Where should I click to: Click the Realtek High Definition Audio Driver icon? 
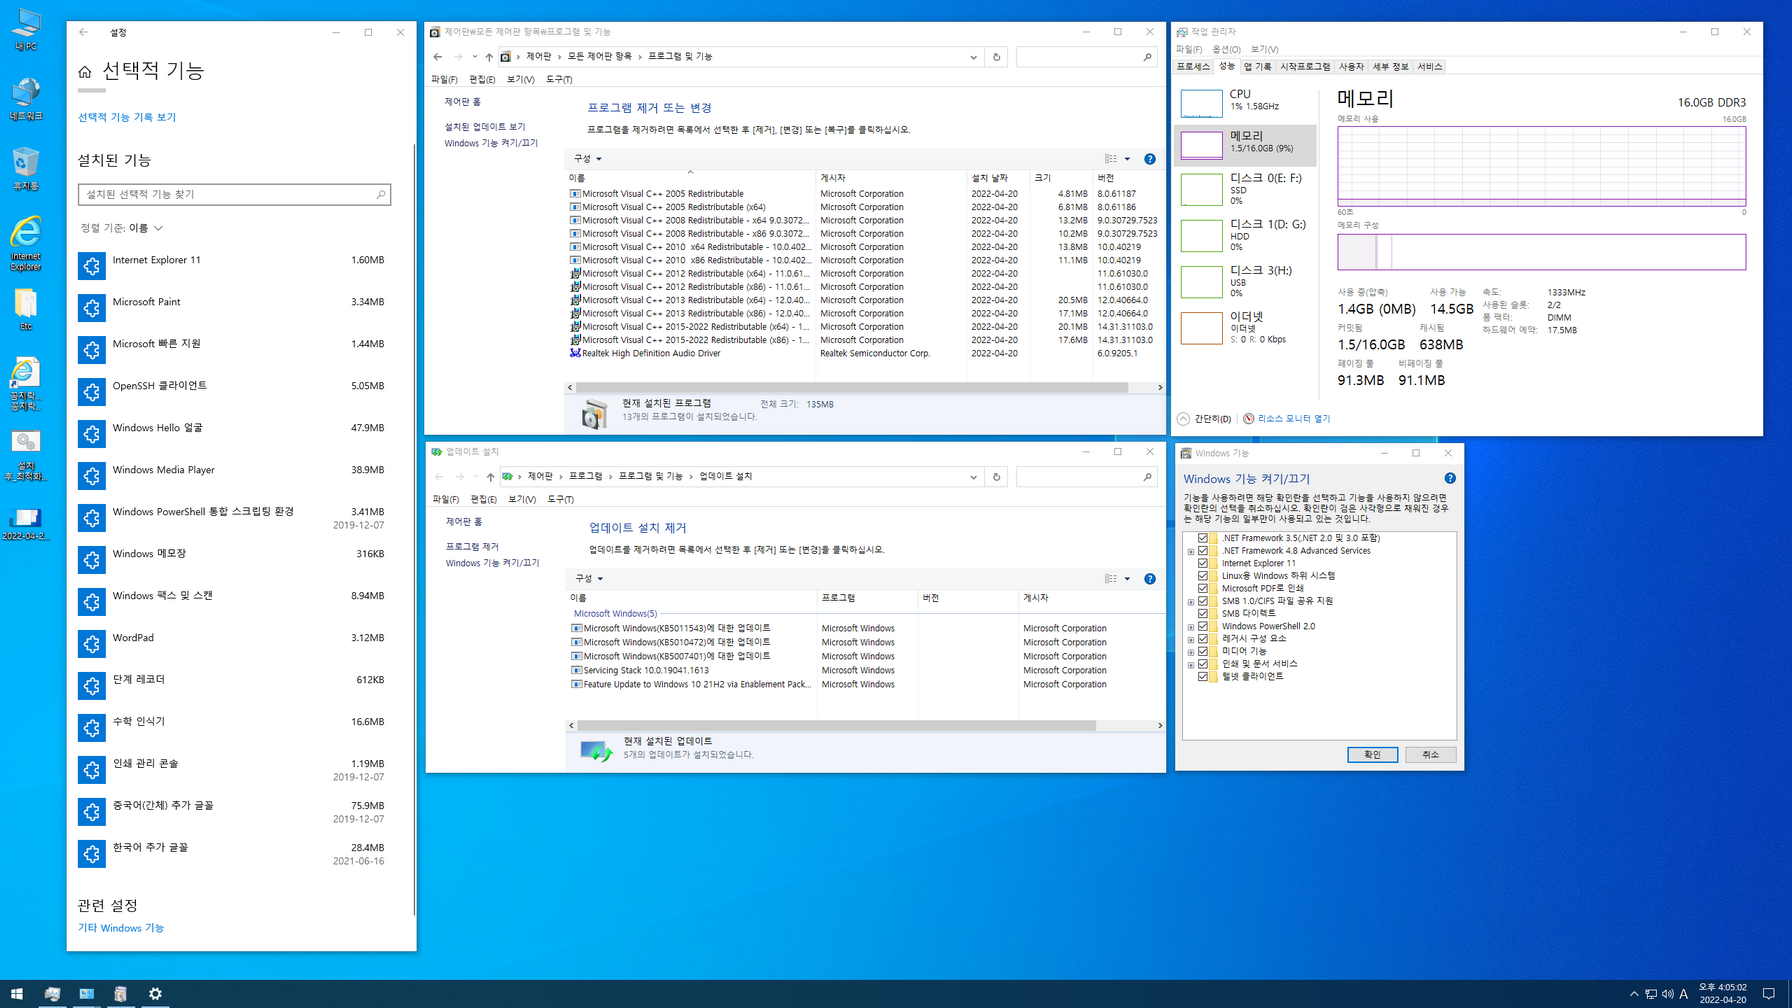pyautogui.click(x=575, y=353)
